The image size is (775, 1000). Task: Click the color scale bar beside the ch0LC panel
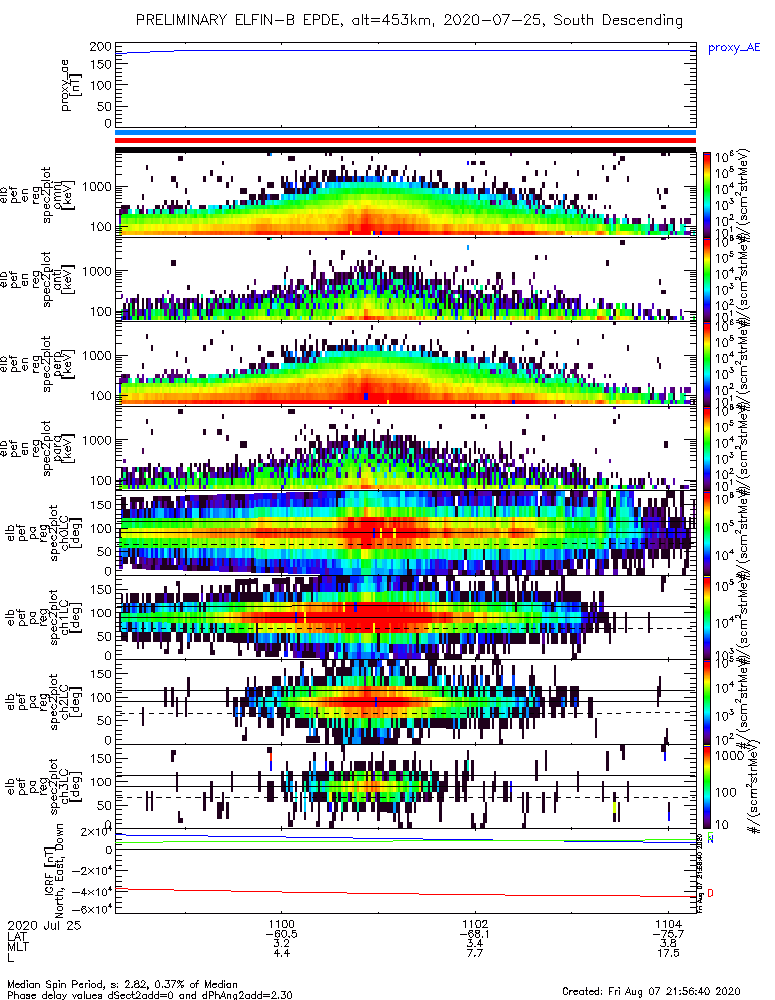coord(706,533)
